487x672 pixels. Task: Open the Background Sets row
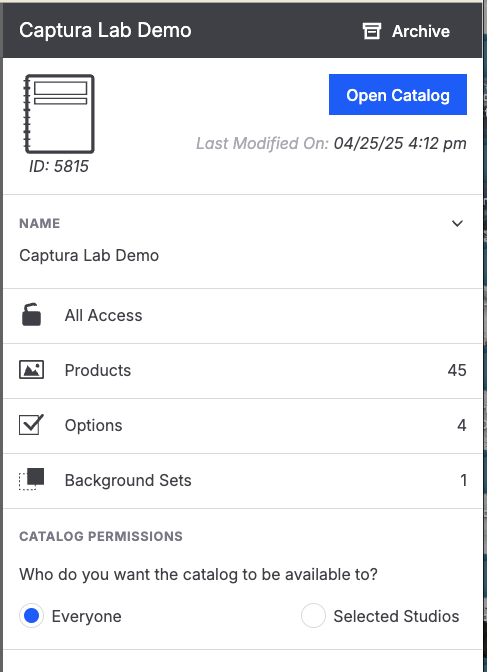click(243, 480)
